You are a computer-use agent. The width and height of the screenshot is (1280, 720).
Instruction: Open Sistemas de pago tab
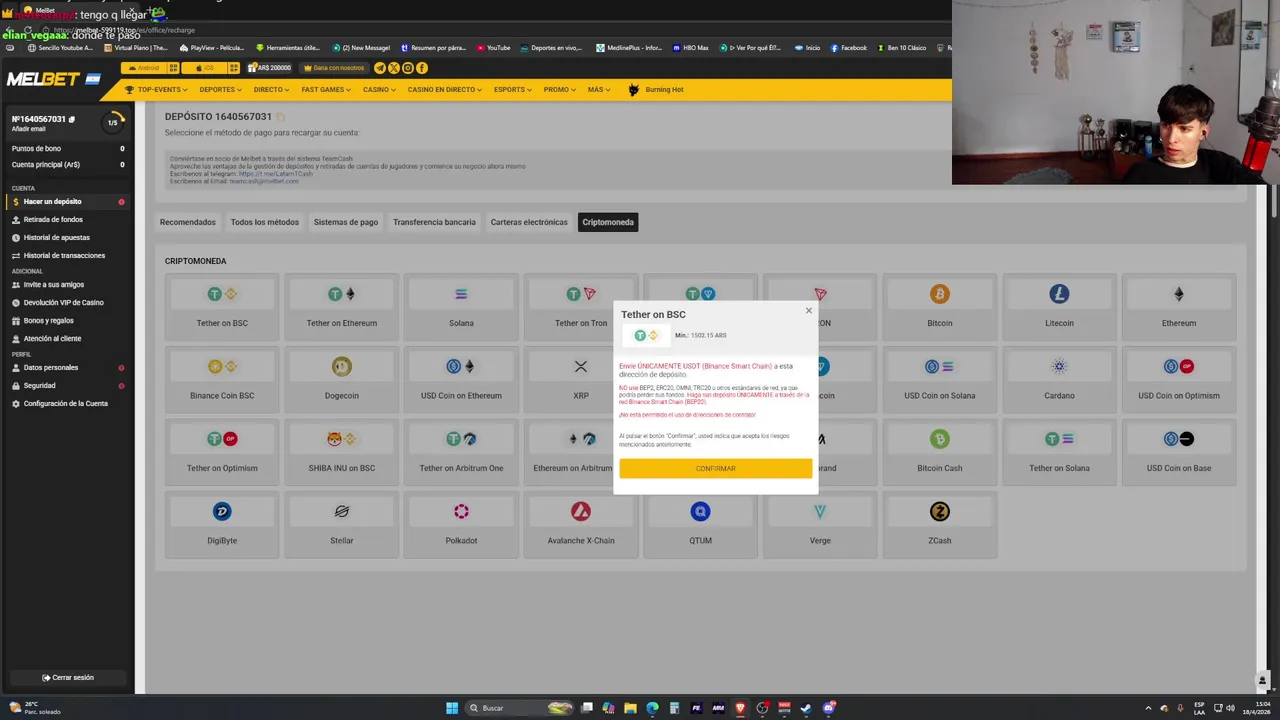(x=346, y=222)
